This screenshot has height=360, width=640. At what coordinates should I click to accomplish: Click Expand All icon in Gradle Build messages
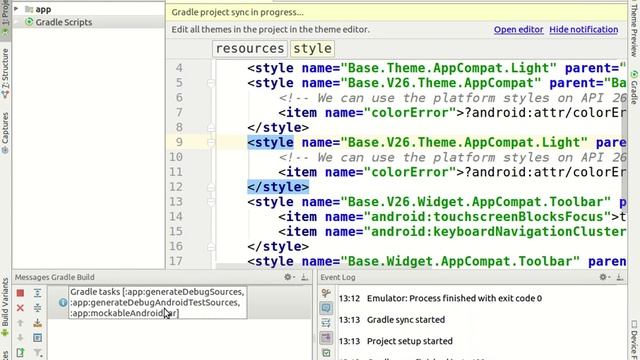click(x=38, y=293)
